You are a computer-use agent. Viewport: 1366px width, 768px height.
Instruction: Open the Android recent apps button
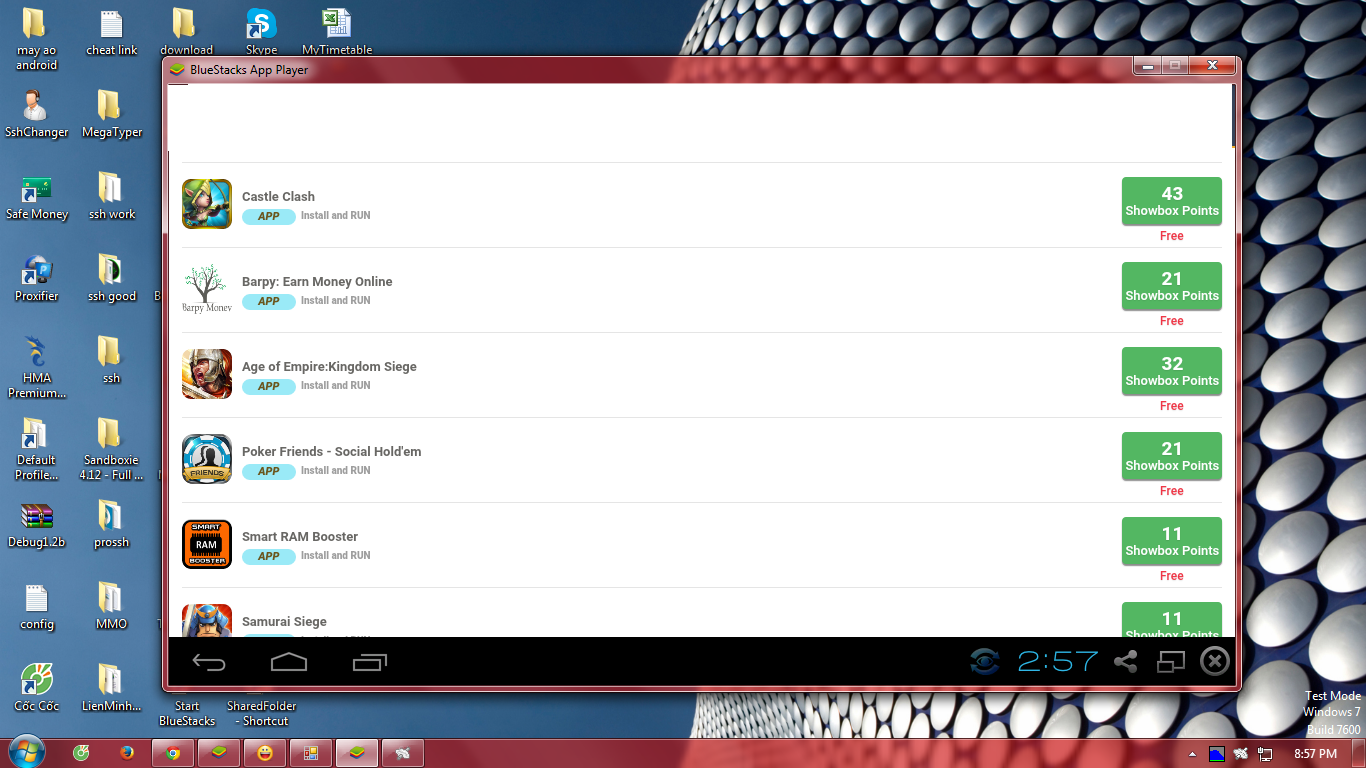point(370,662)
